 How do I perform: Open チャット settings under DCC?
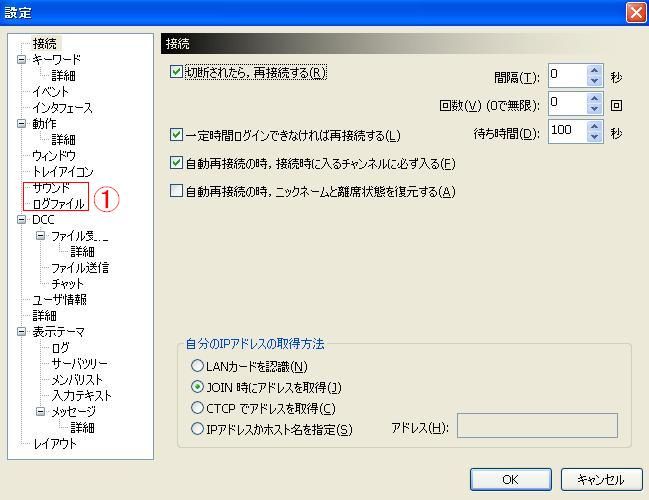tap(67, 284)
